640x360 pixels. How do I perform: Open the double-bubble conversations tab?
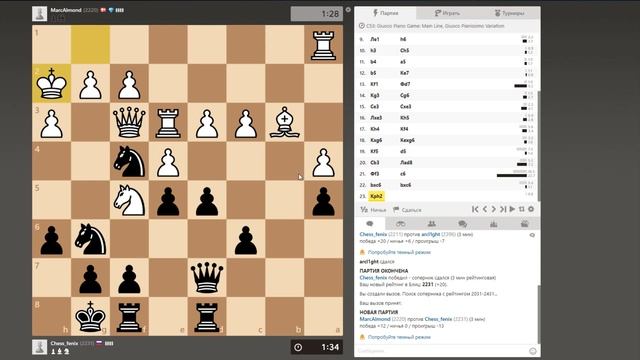(462, 224)
